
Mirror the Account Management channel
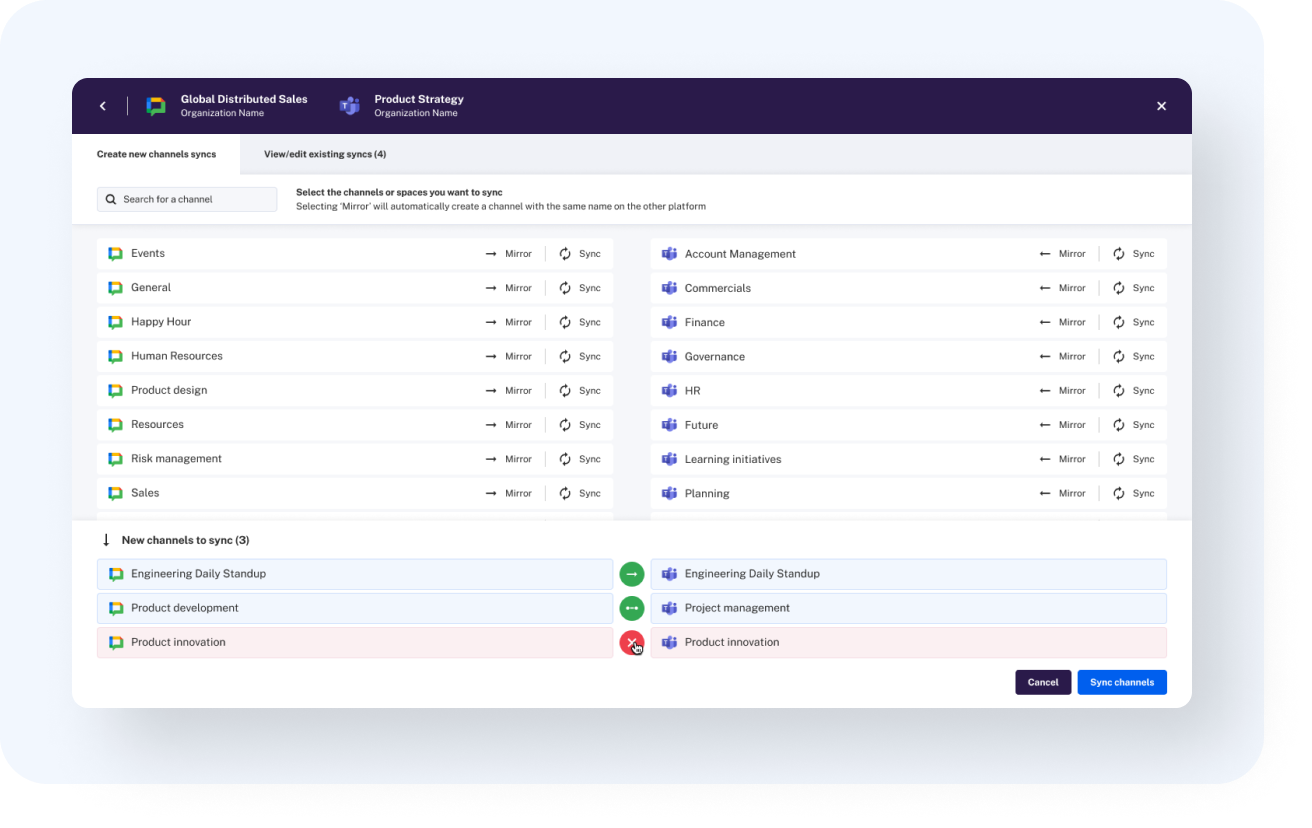(1062, 254)
